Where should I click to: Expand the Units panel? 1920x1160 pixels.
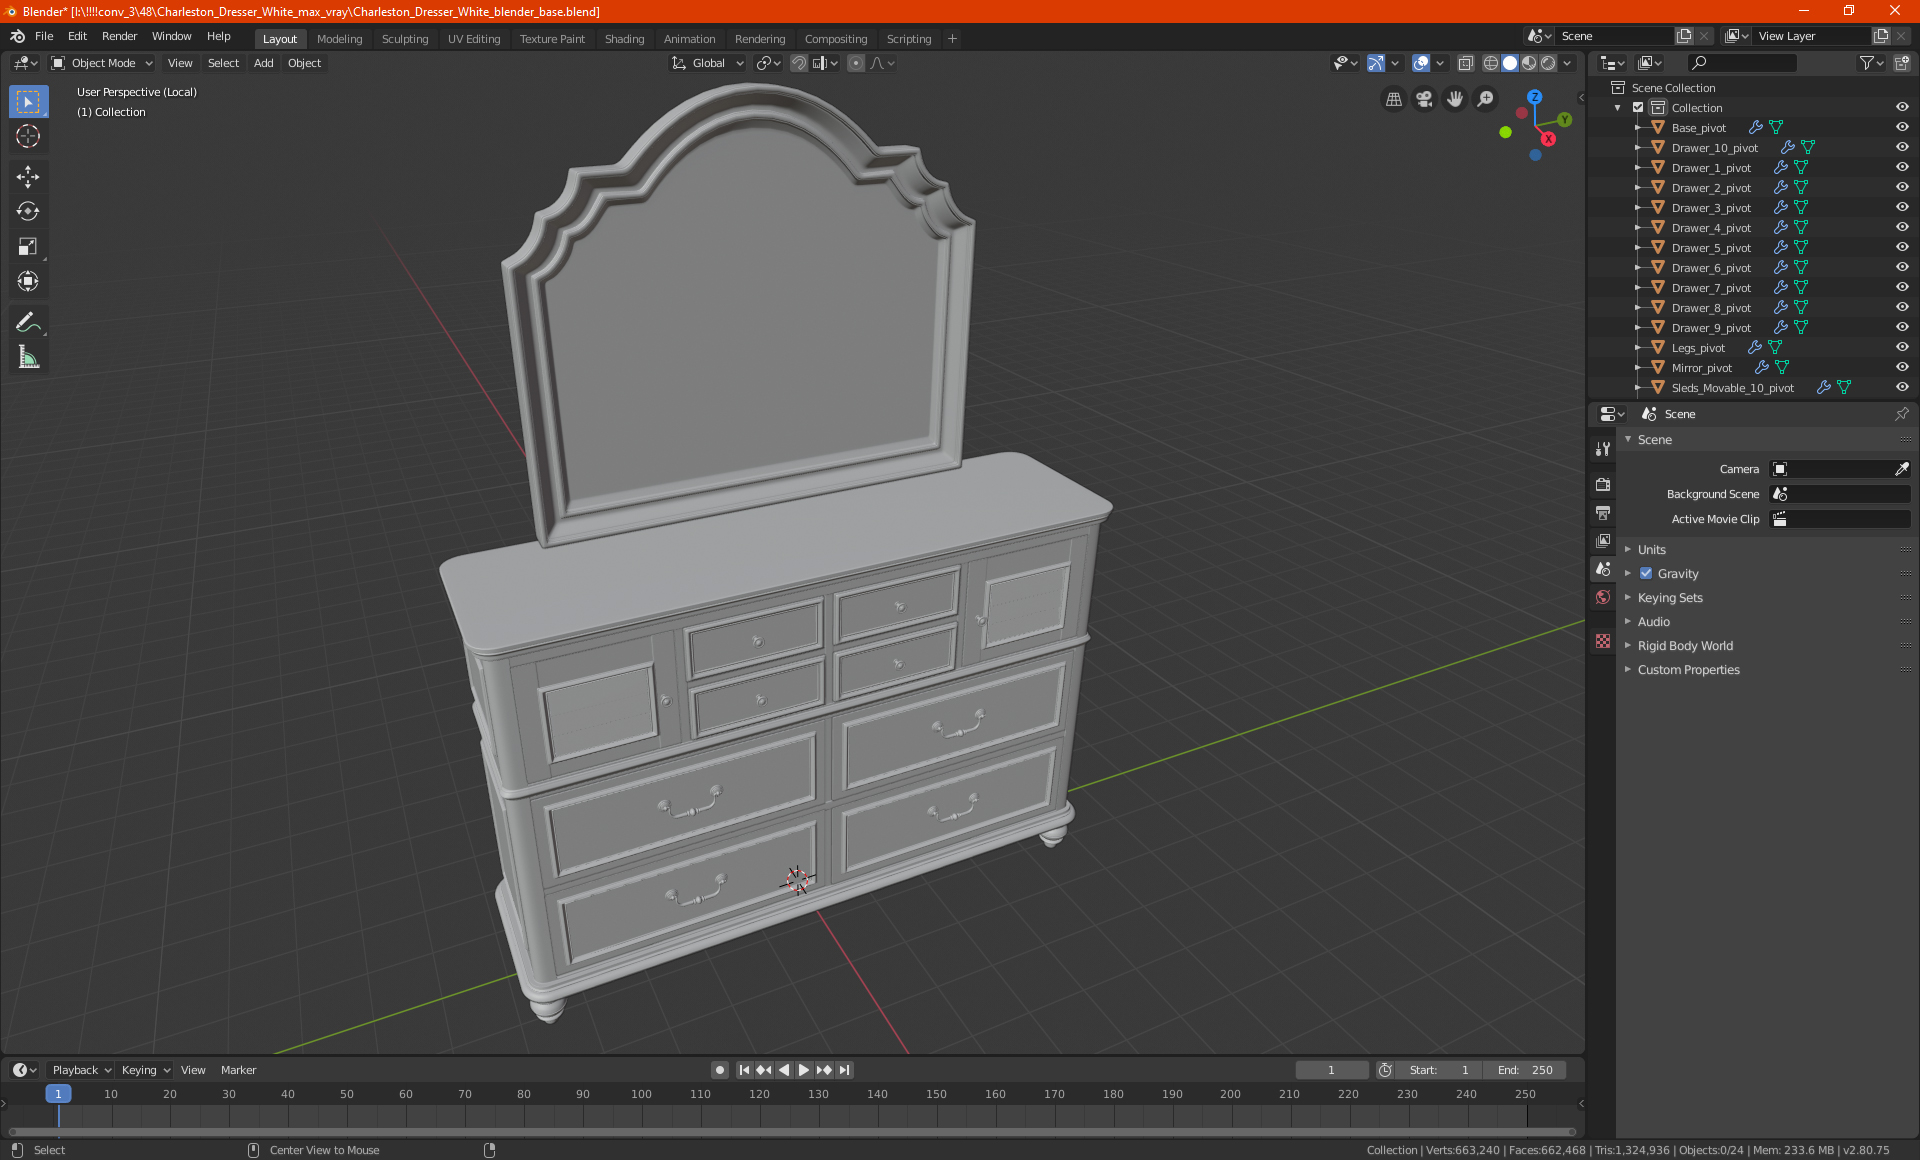(1652, 550)
